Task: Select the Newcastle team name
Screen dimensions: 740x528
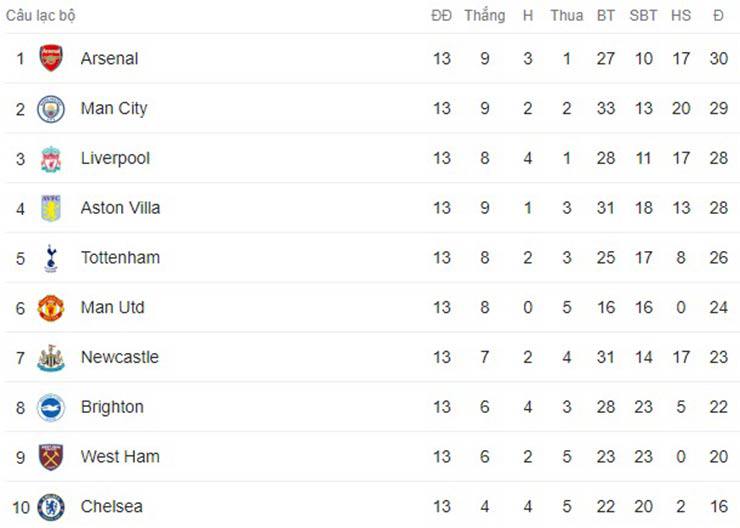Action: (119, 357)
